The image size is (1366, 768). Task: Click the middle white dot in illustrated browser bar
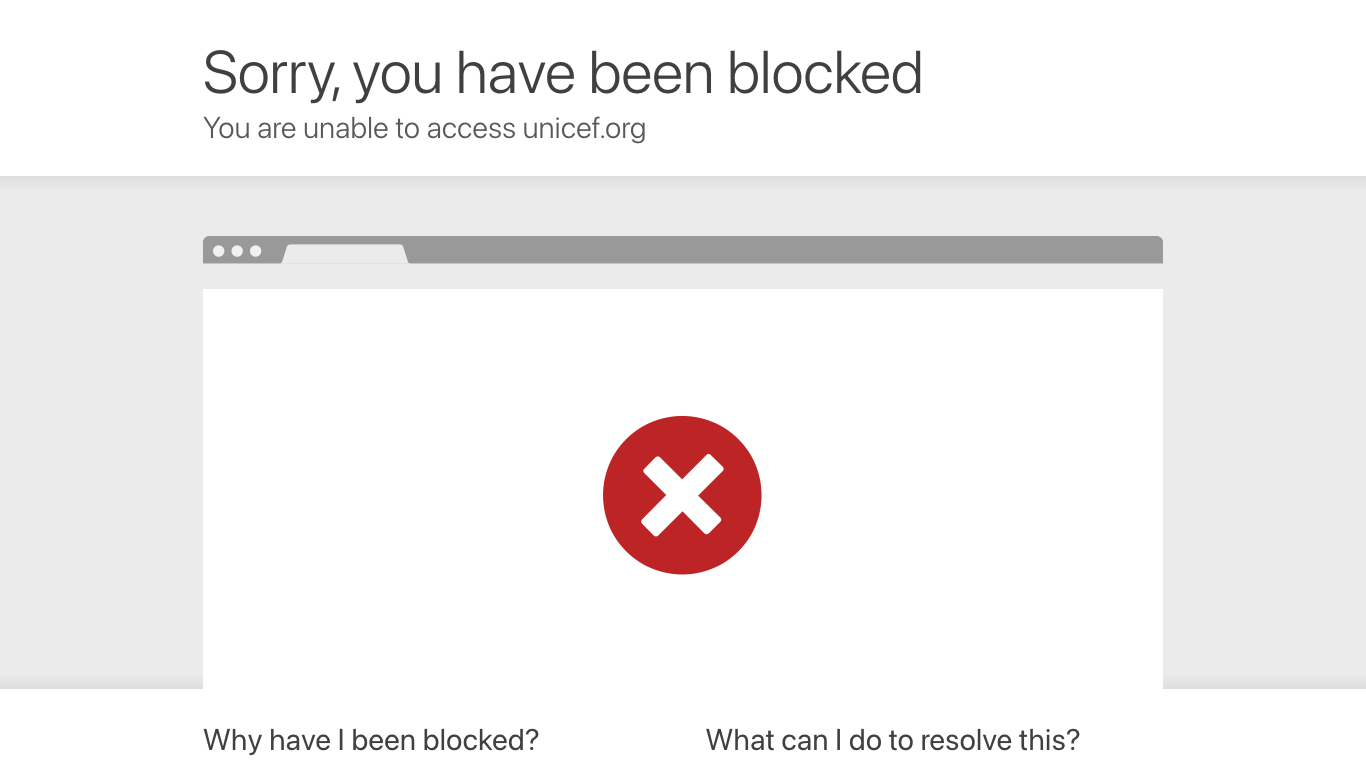tap(237, 251)
